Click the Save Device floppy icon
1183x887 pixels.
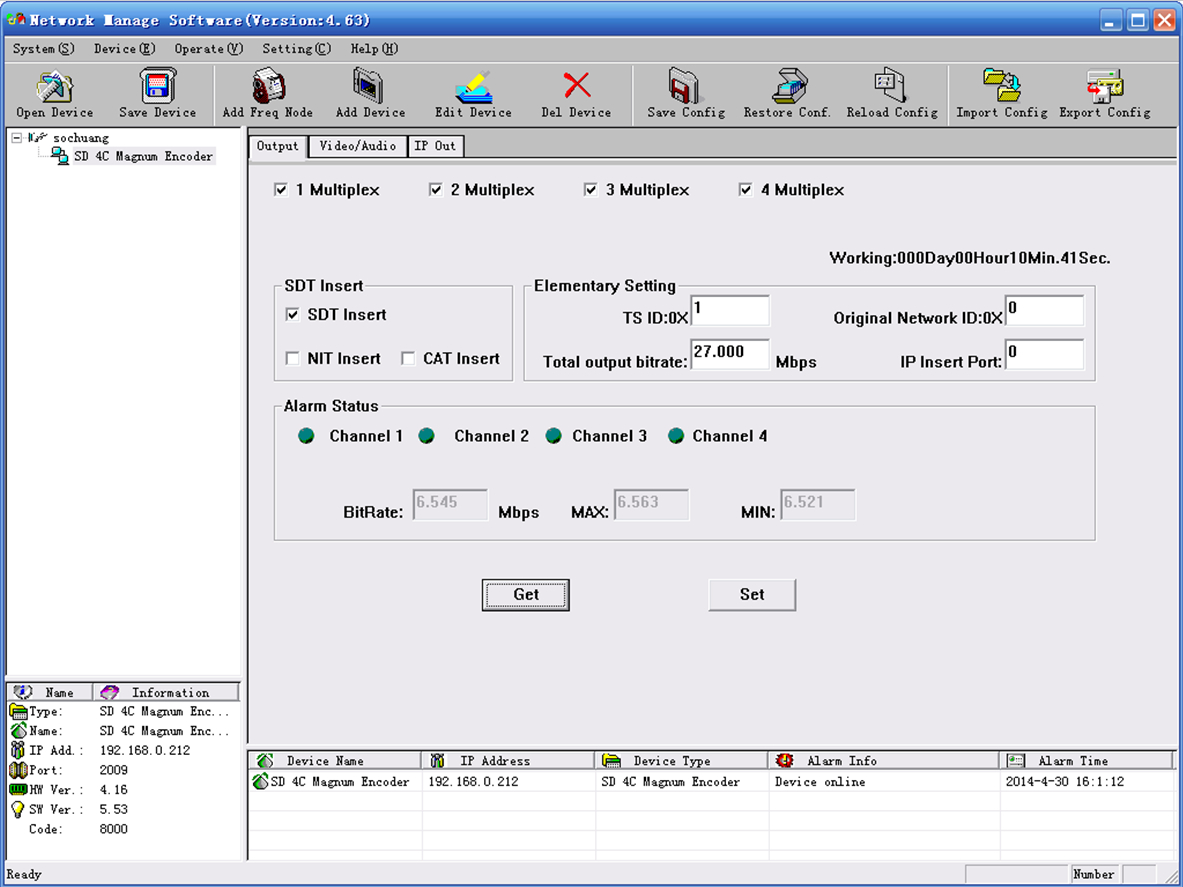pyautogui.click(x=158, y=86)
